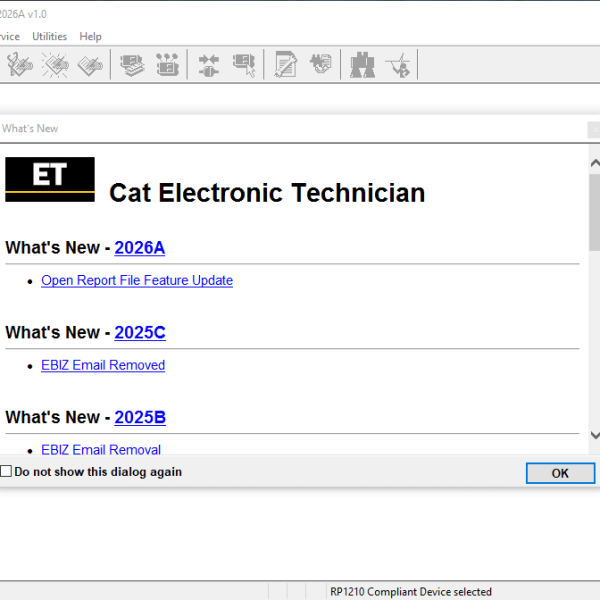Click 'RP1210 Compliant Device selected' status text
Image resolution: width=600 pixels, height=600 pixels.
[411, 592]
